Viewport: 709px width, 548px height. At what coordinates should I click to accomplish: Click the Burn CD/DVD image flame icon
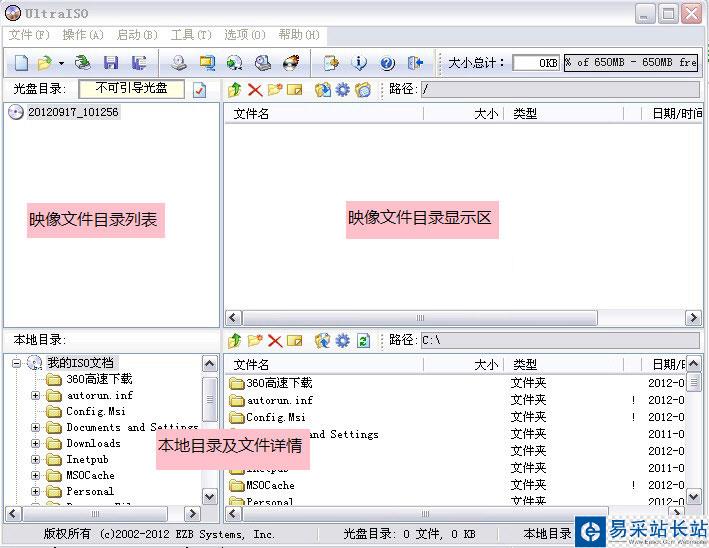click(x=291, y=63)
